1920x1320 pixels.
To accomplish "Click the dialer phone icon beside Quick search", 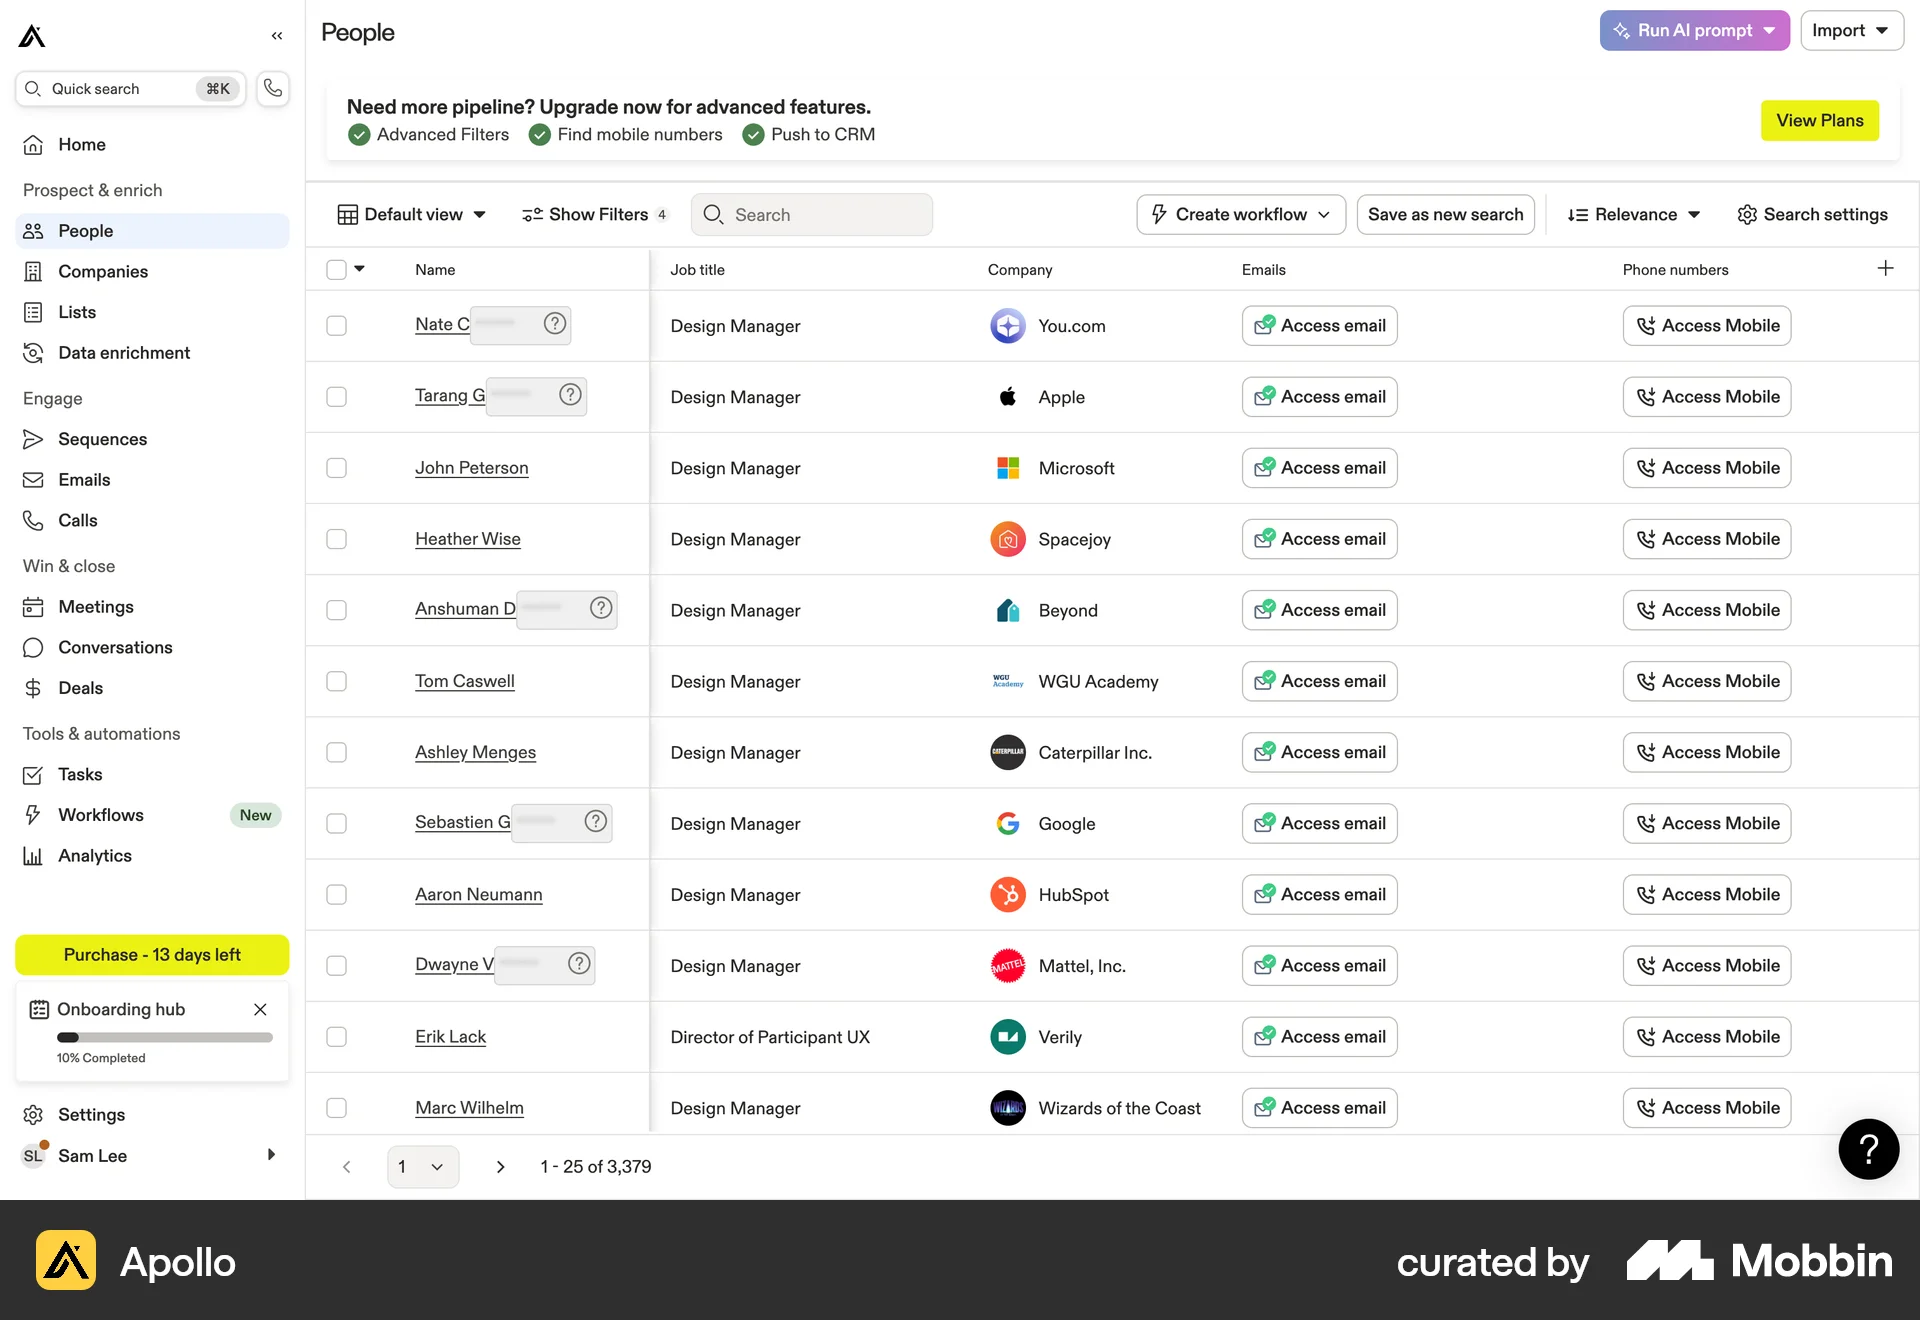I will click(x=272, y=88).
